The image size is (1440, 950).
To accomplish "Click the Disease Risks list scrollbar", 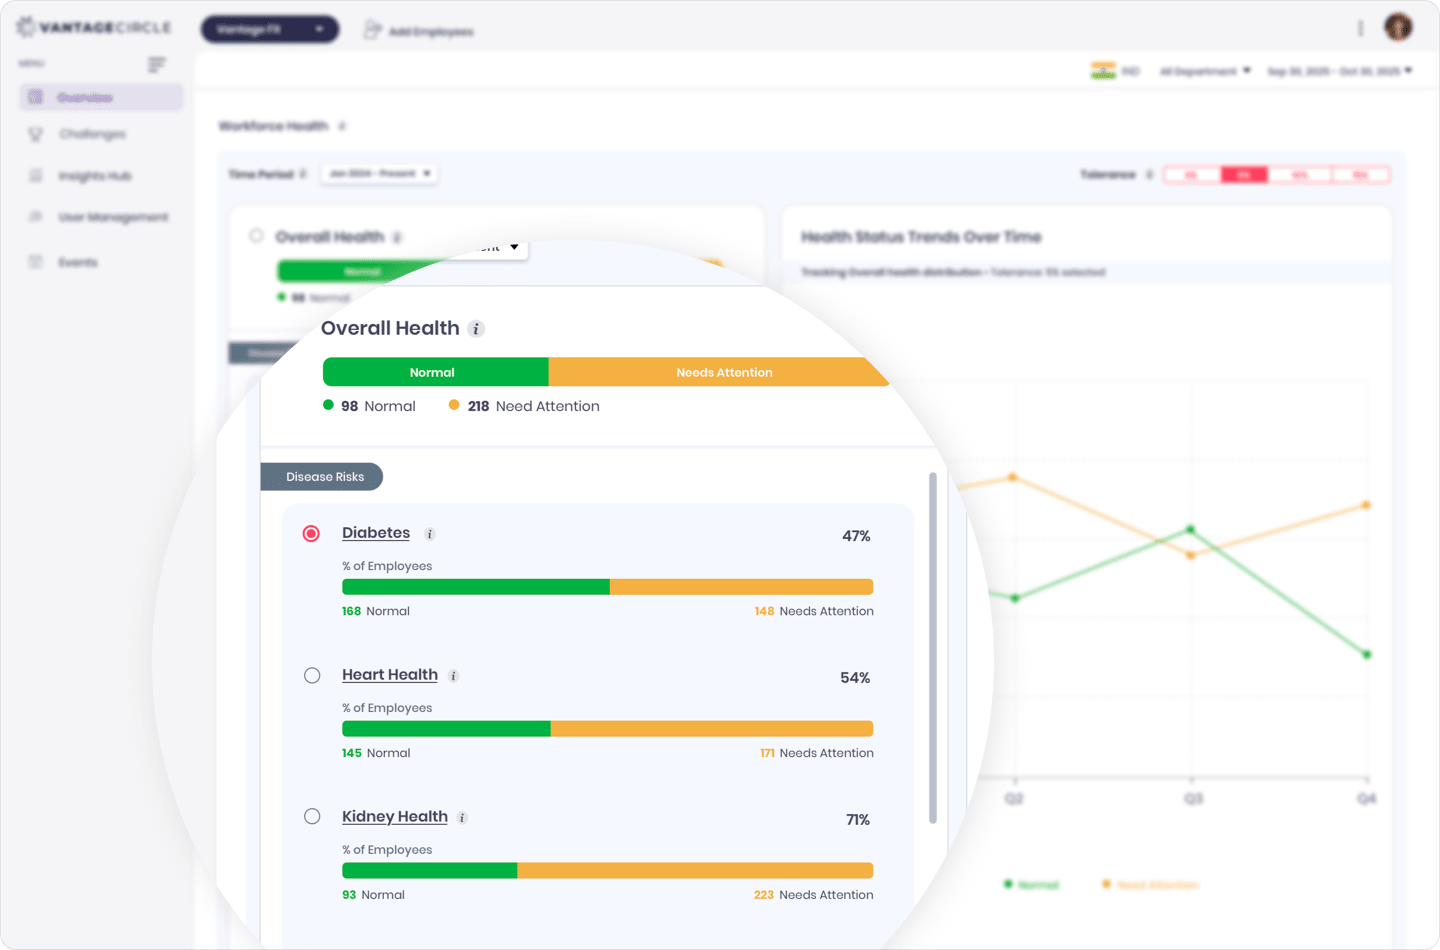I will pyautogui.click(x=933, y=648).
